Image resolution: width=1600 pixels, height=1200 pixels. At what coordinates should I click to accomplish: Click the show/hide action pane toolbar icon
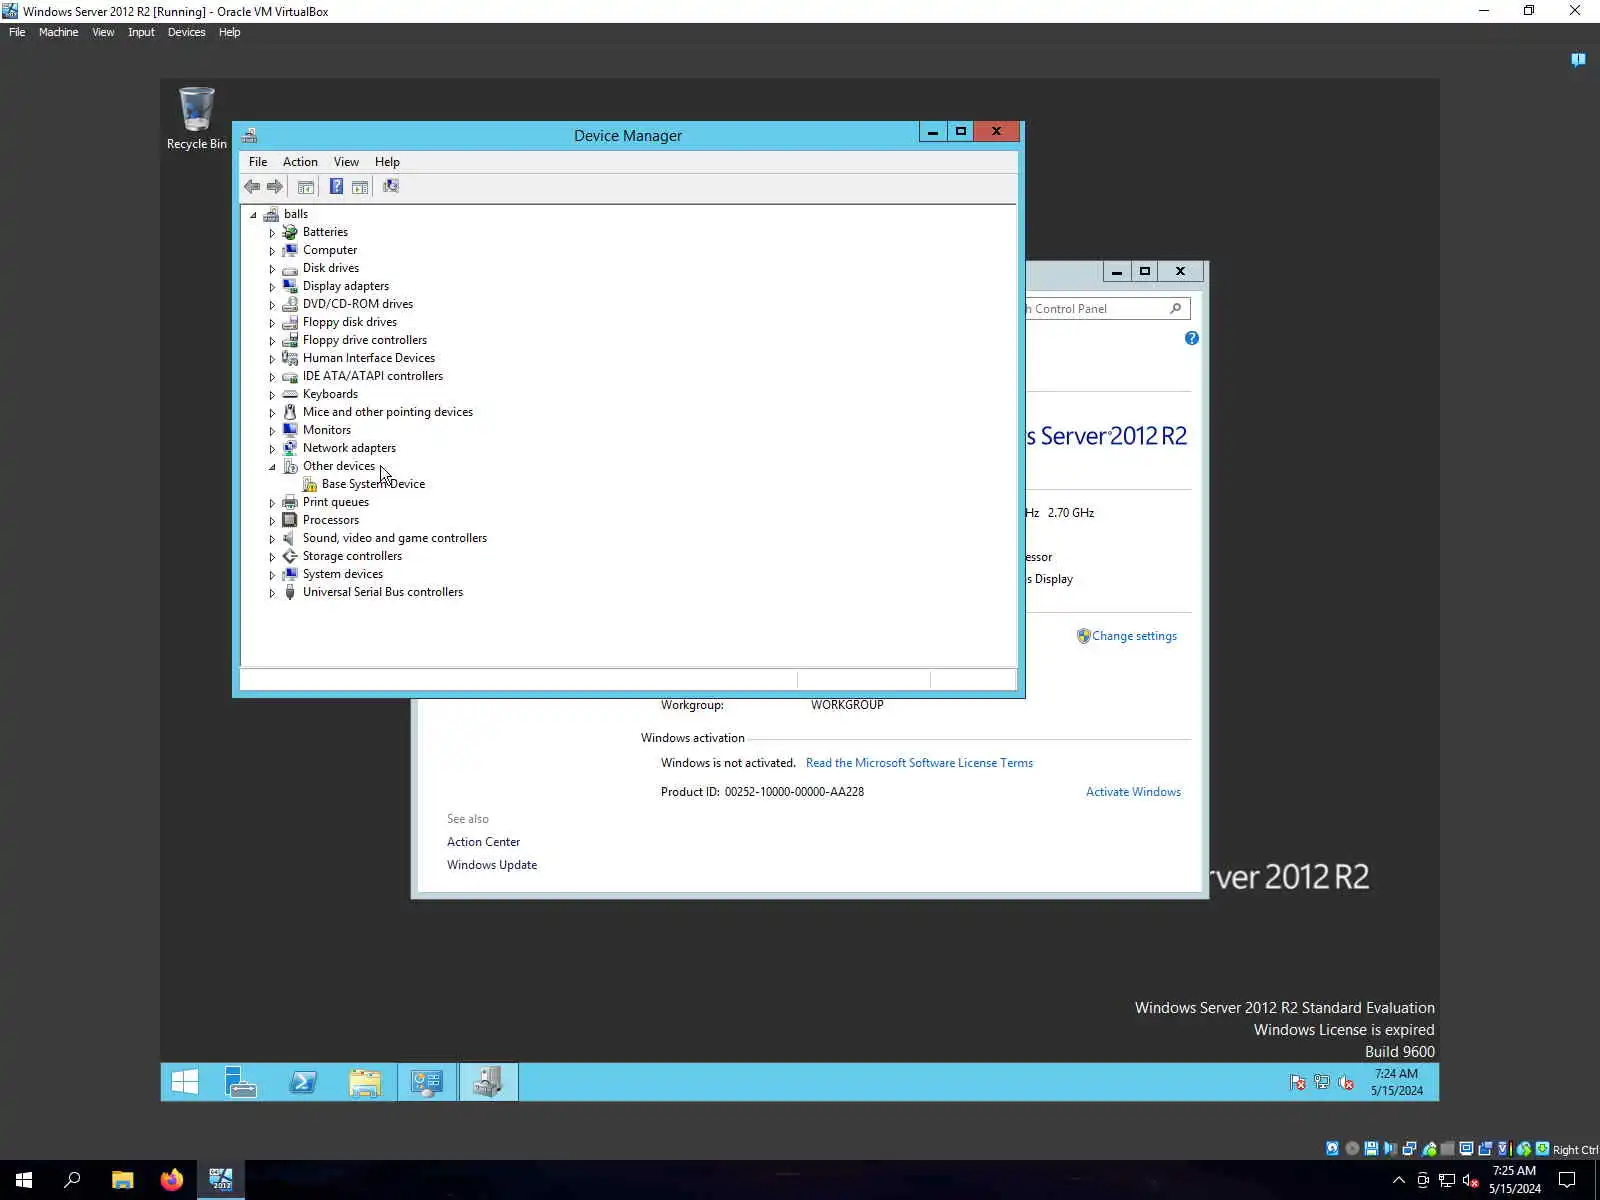[x=360, y=187]
